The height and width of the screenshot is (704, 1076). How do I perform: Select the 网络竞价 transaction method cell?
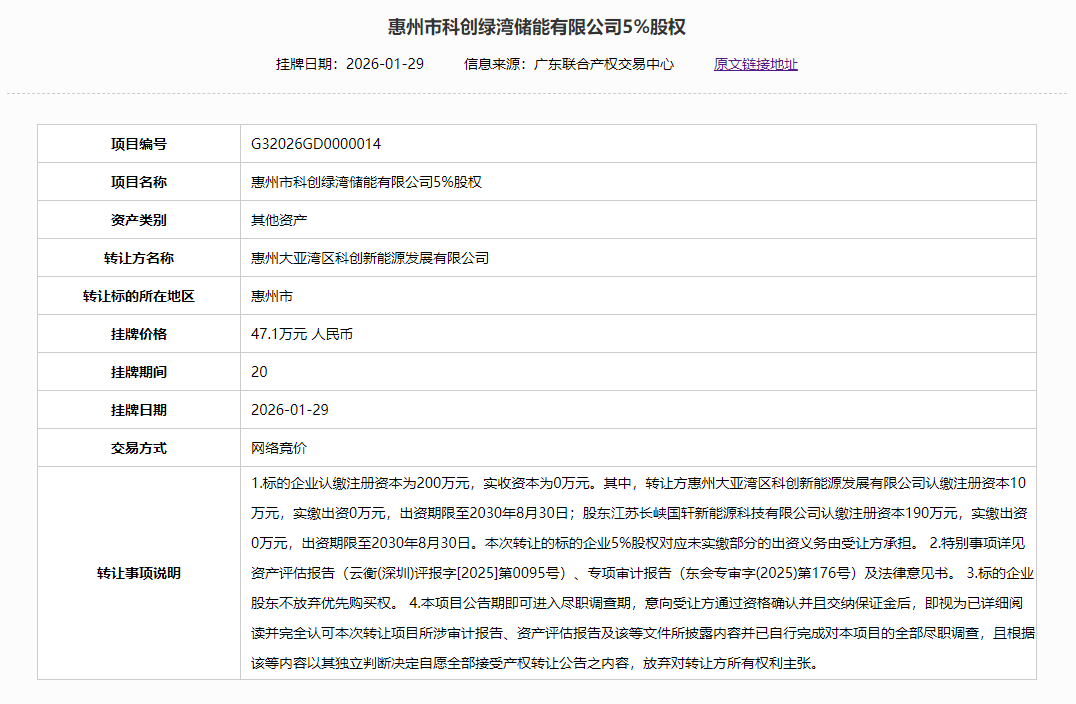280,447
